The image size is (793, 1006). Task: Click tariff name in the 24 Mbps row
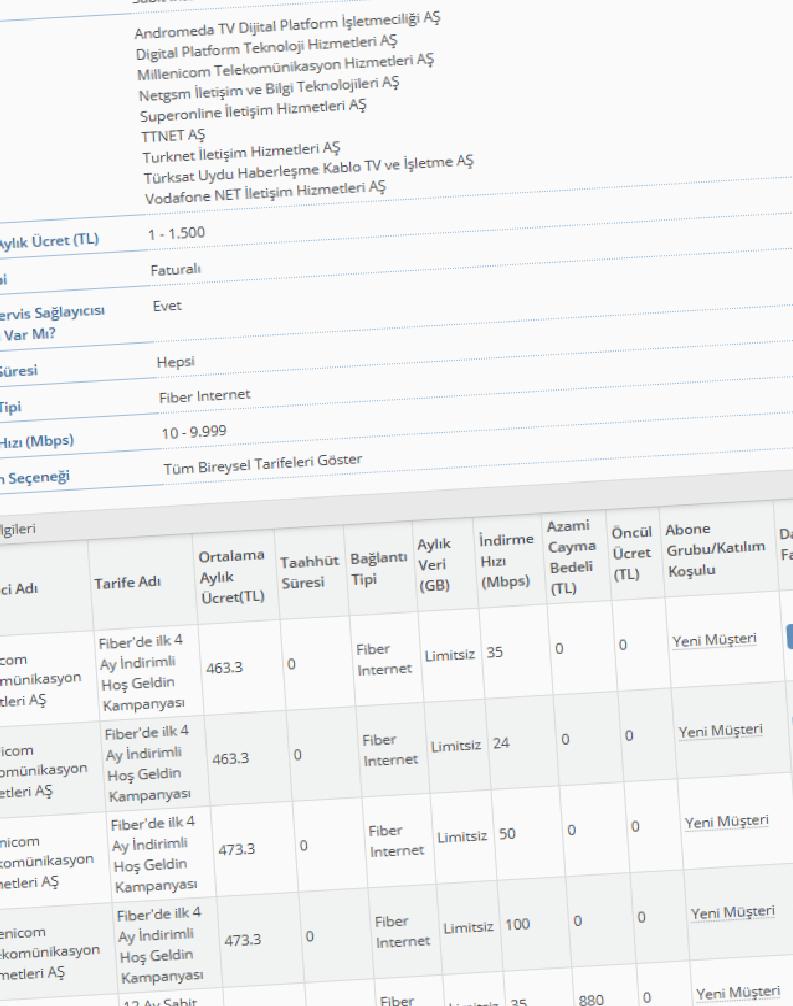click(x=148, y=764)
